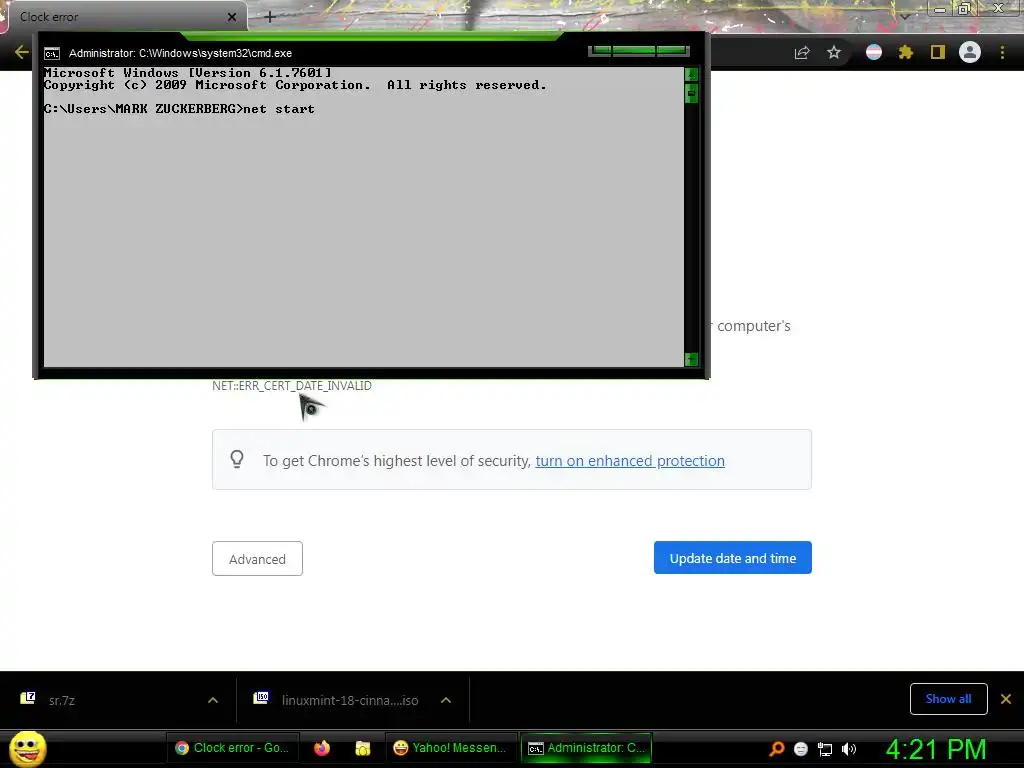Viewport: 1024px width, 768px height.
Task: Open the network tray icon
Action: [x=825, y=749]
